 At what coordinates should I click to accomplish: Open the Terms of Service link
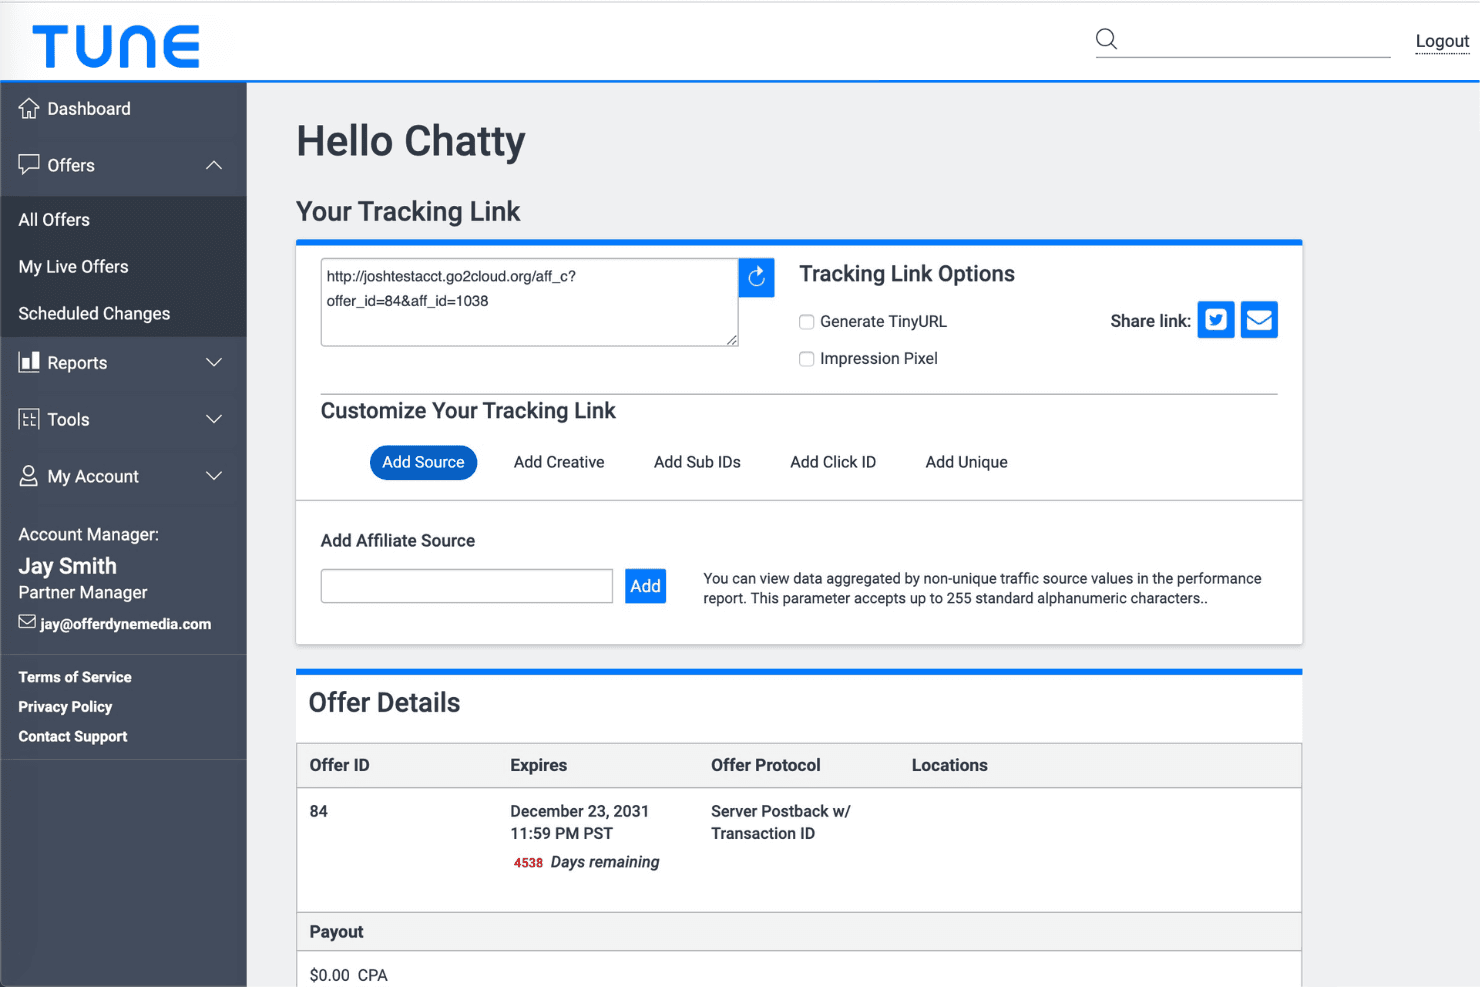coord(75,677)
